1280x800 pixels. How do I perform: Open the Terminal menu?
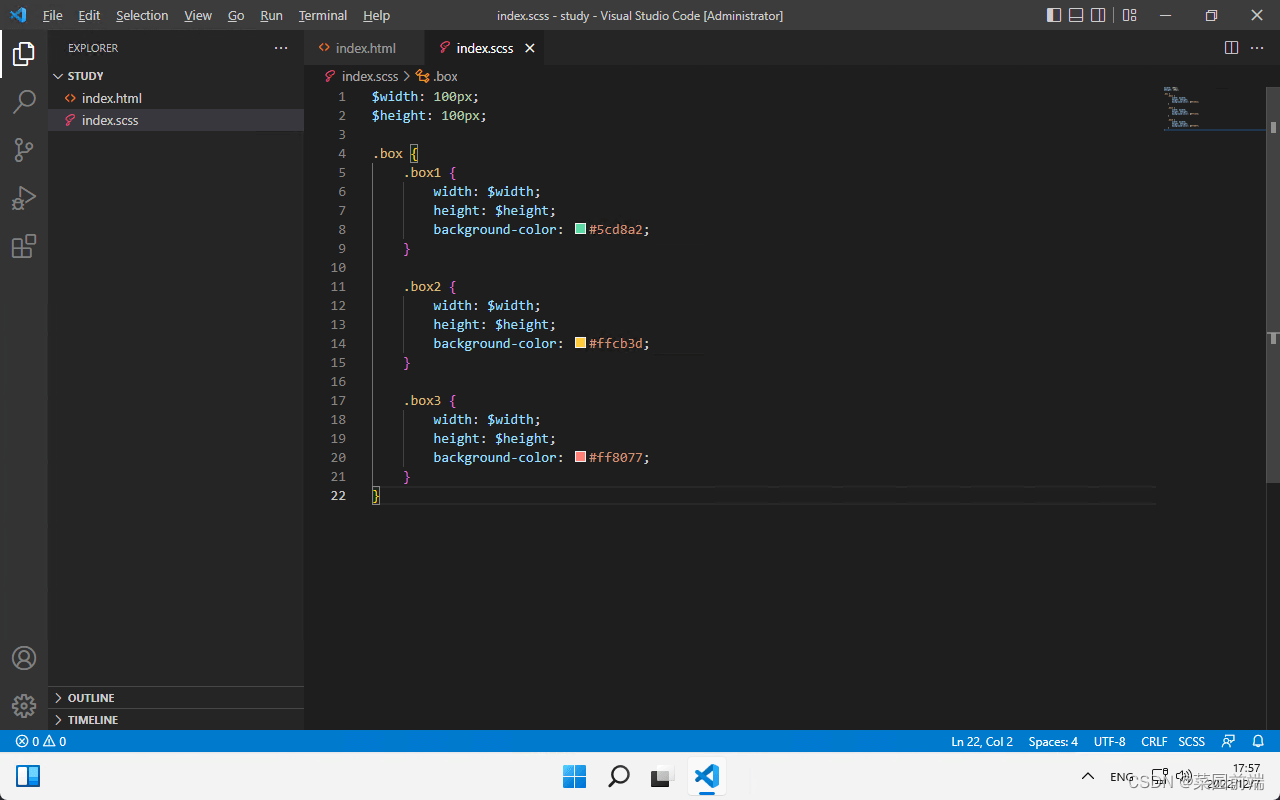pyautogui.click(x=323, y=15)
